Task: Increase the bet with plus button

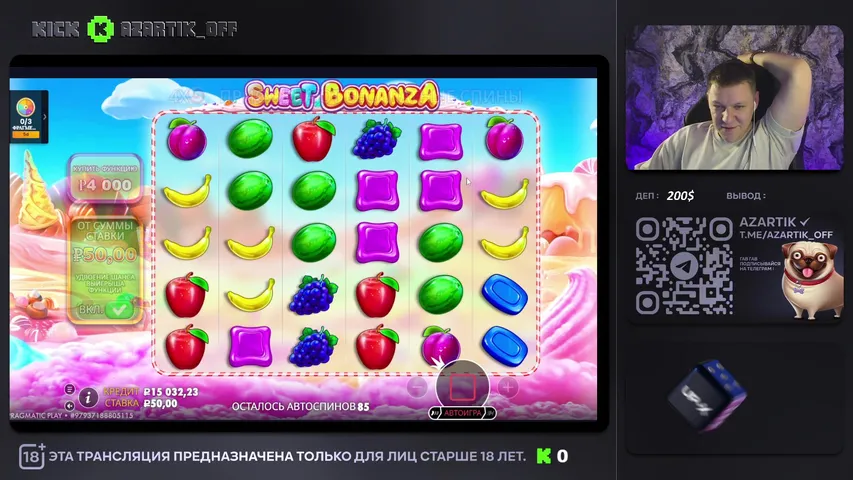Action: coord(508,387)
